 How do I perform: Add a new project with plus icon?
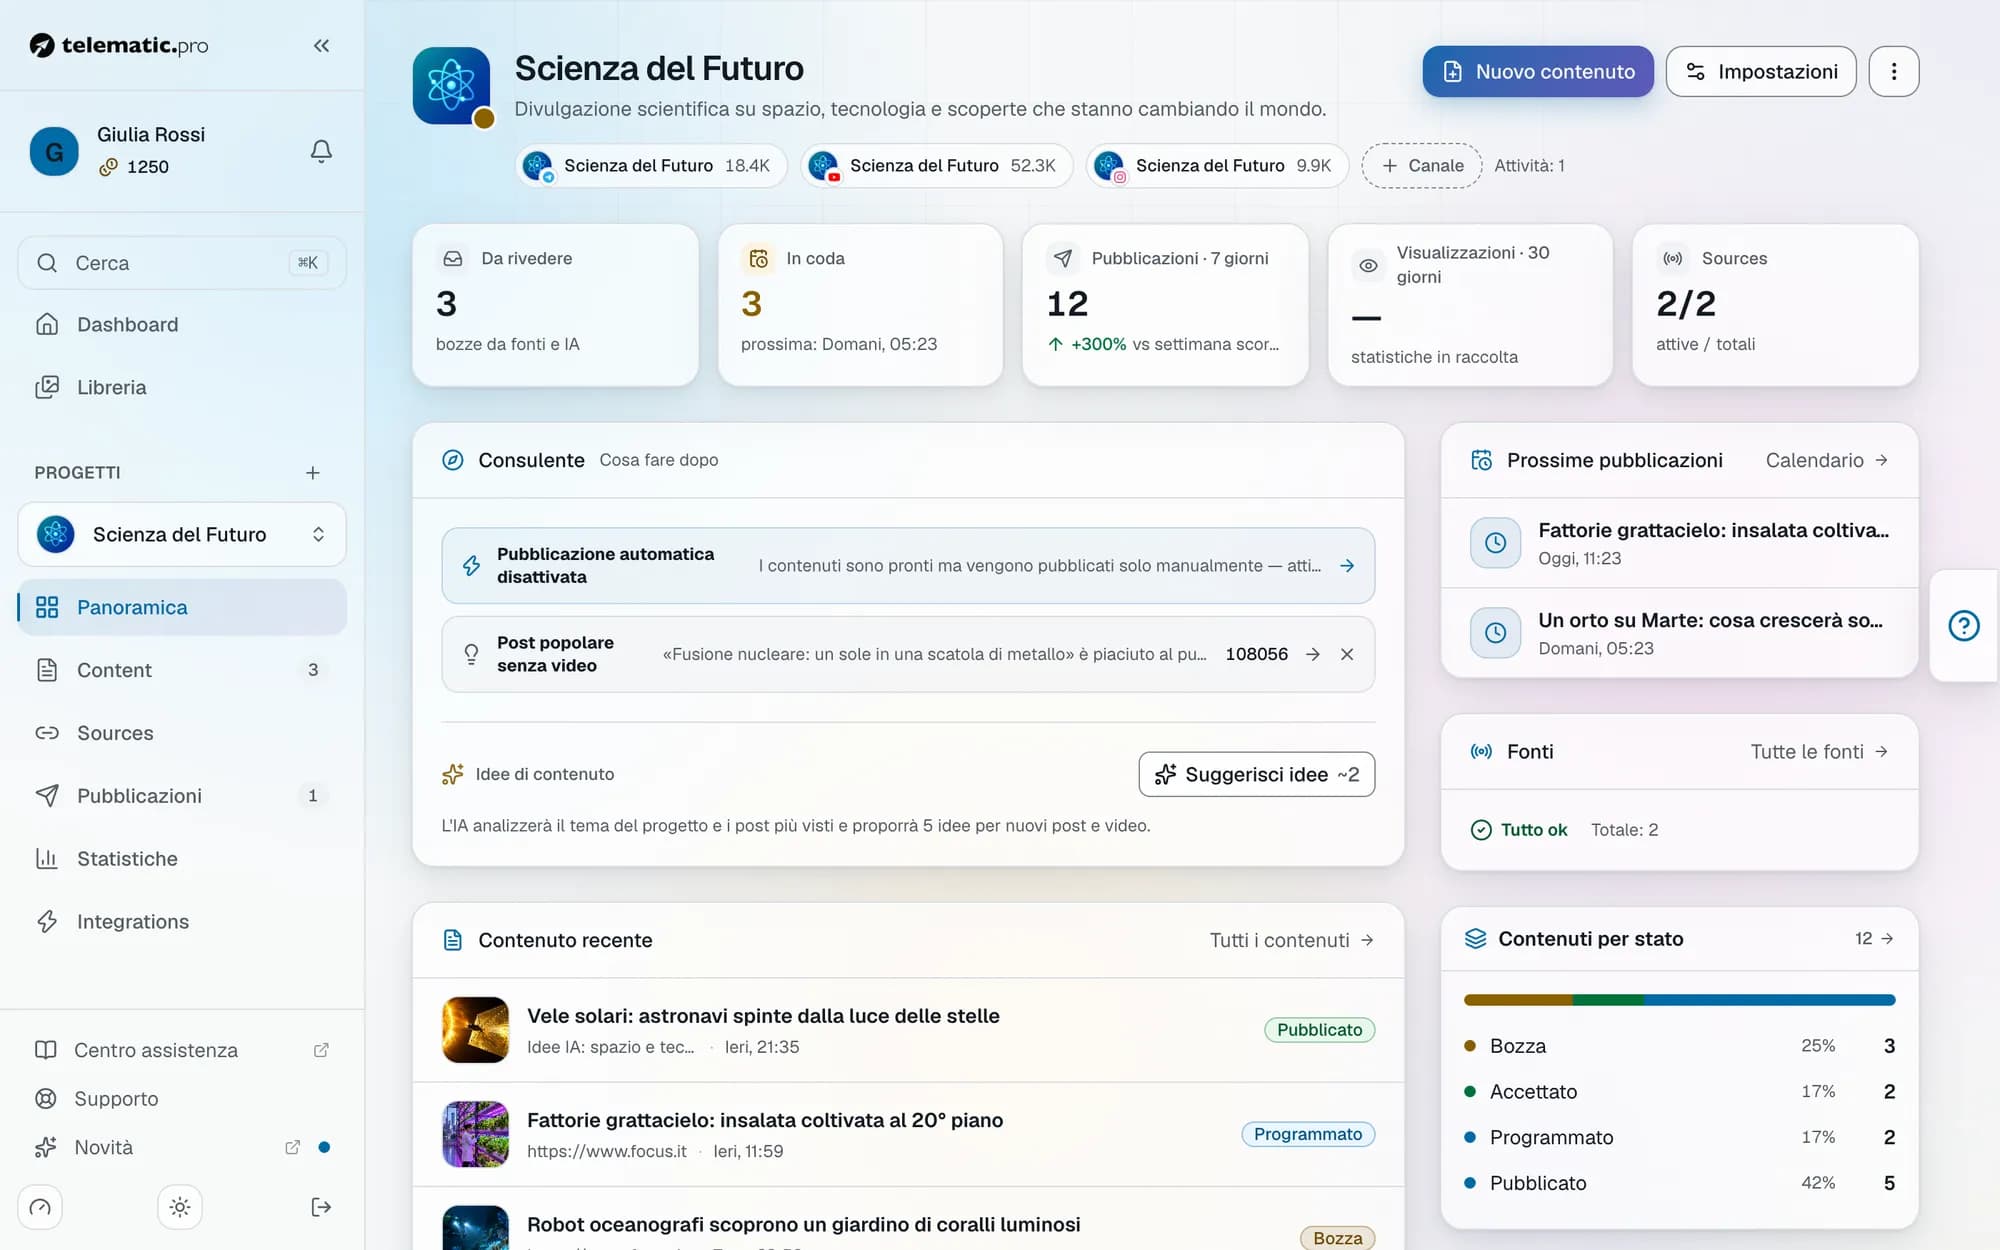(313, 473)
